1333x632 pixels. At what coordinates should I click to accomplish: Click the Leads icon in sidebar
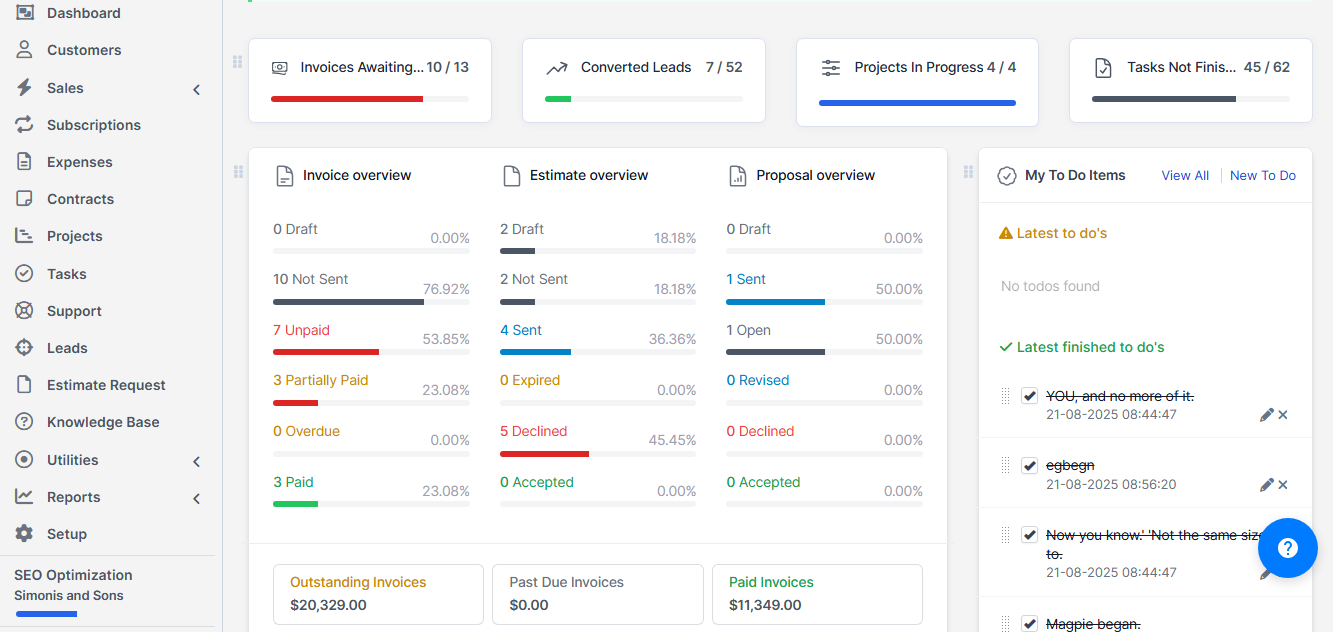[x=25, y=348]
